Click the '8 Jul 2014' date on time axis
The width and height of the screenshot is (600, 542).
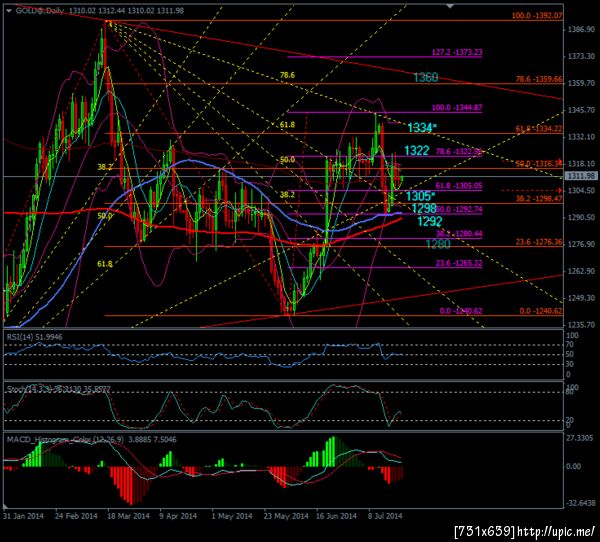tap(385, 516)
